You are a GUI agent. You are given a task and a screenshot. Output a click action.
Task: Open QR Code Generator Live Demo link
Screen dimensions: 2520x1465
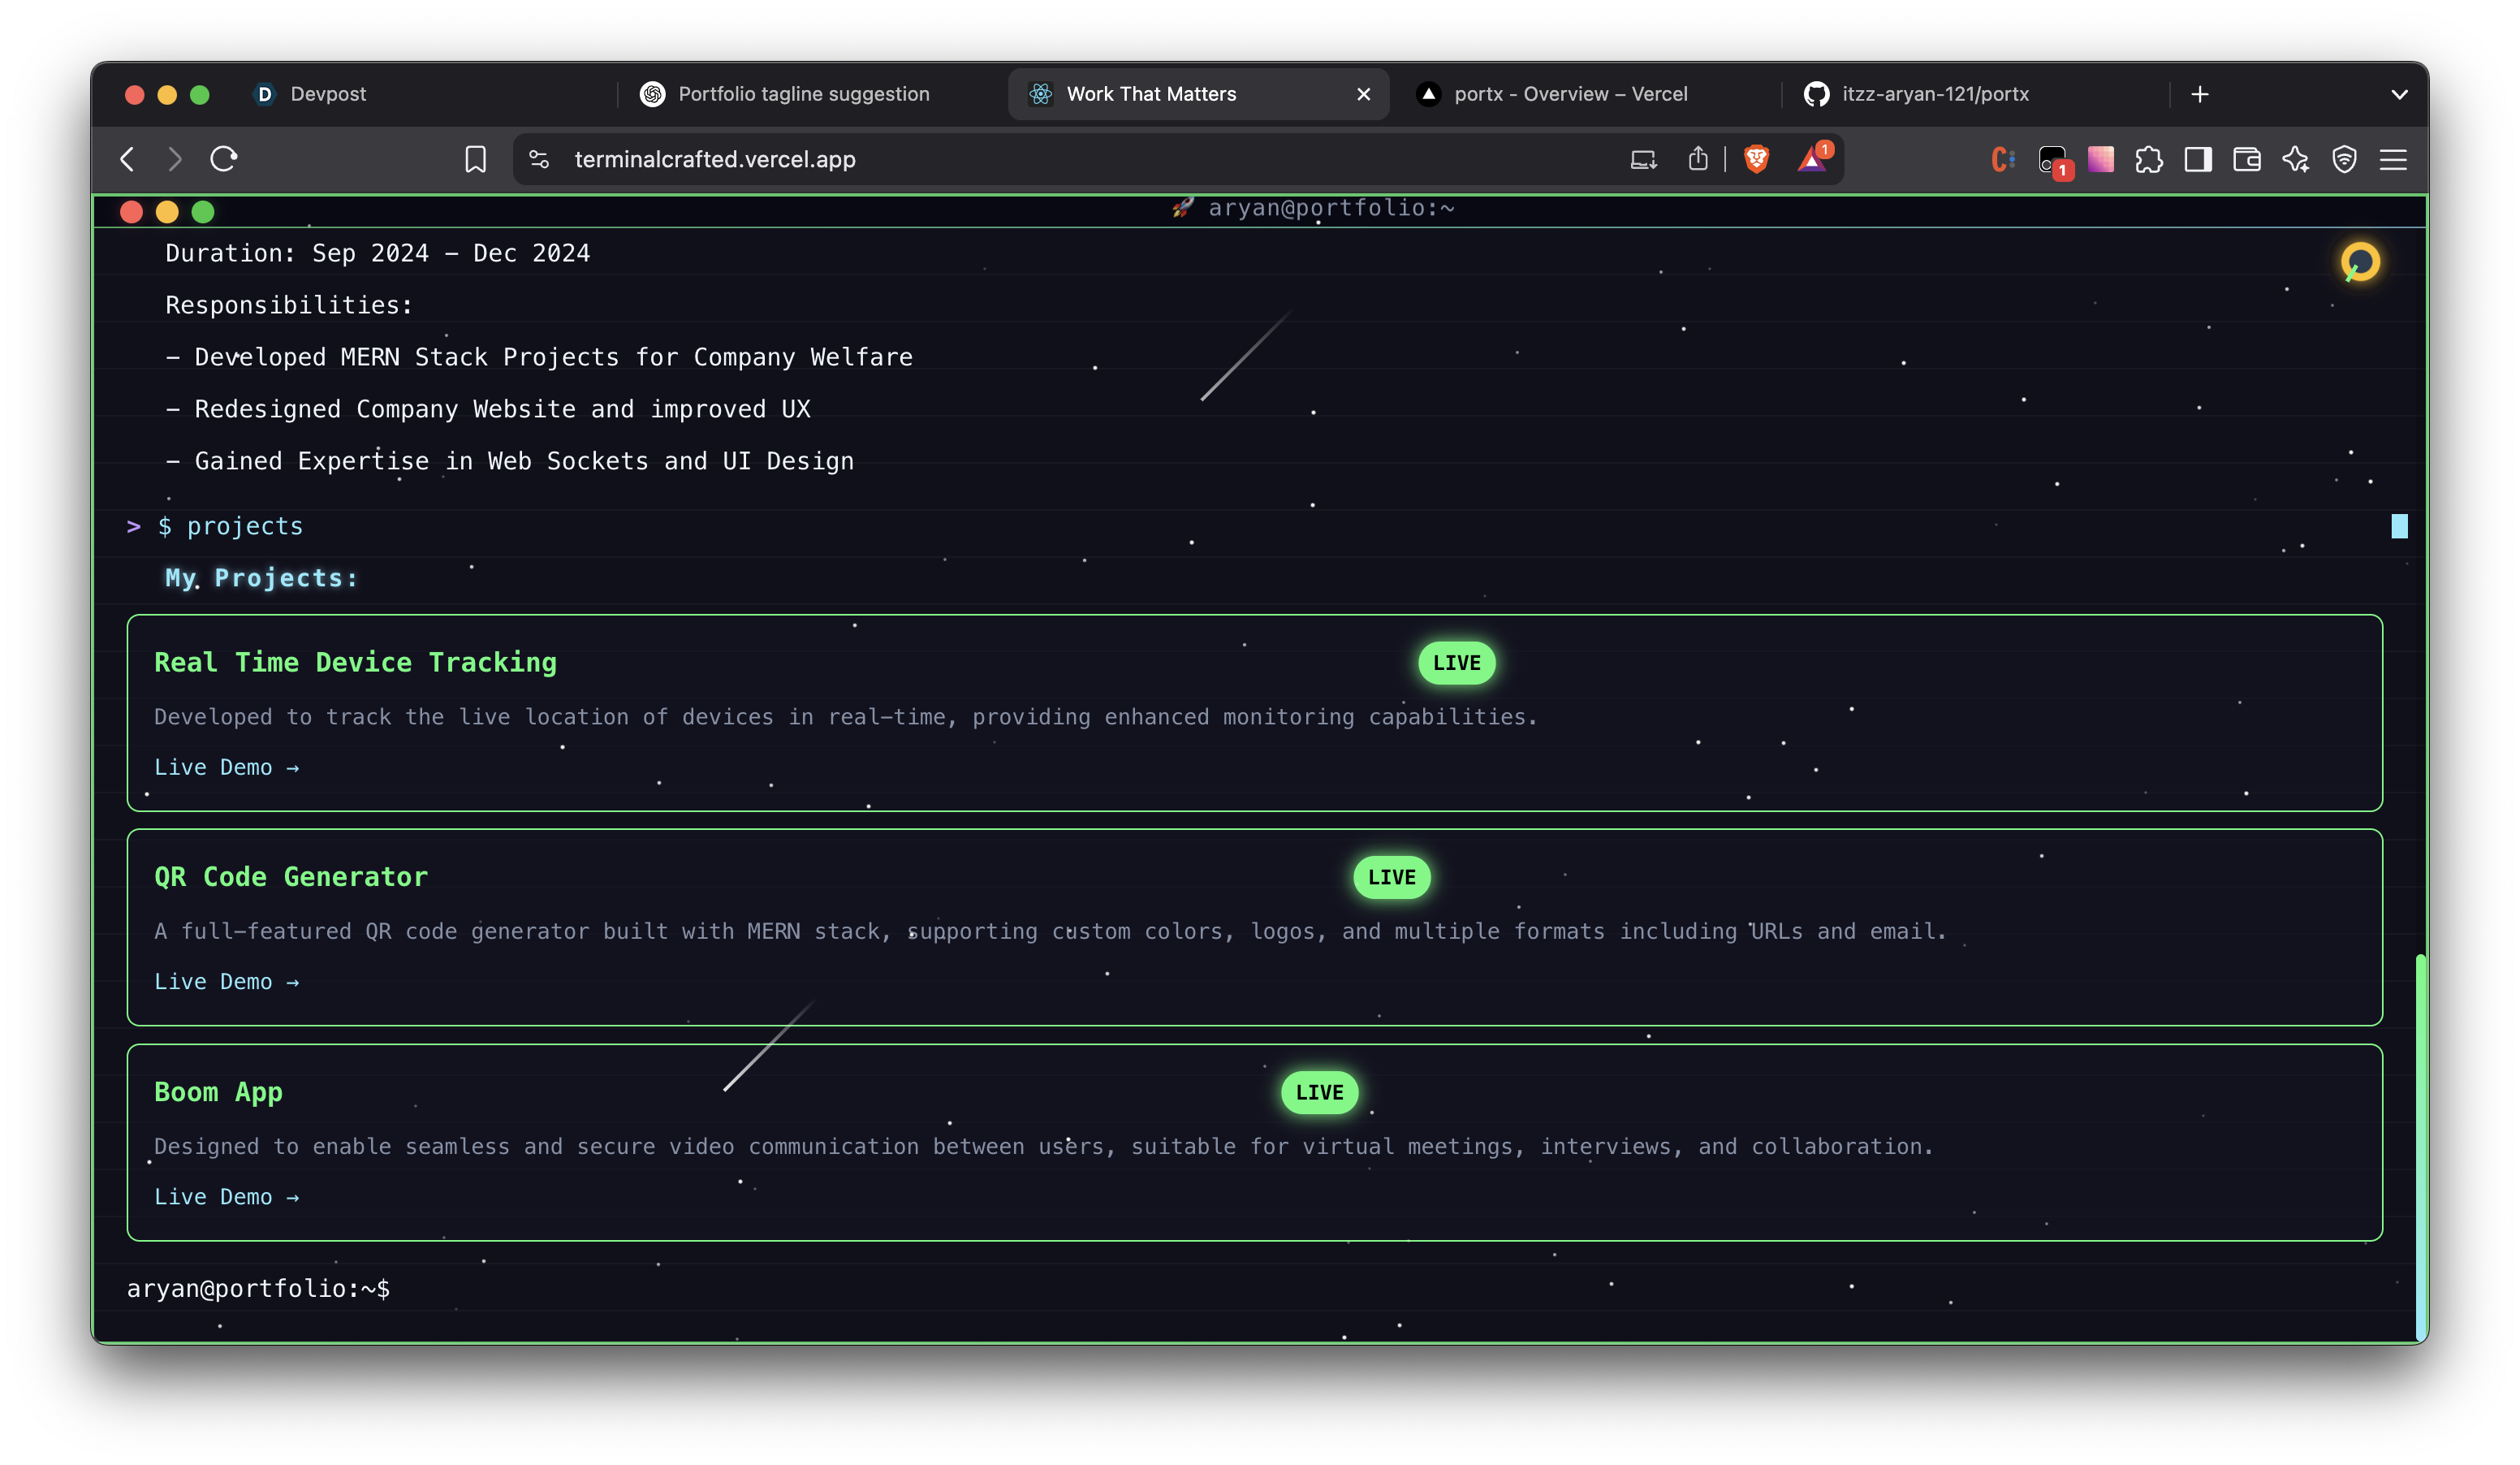[226, 982]
